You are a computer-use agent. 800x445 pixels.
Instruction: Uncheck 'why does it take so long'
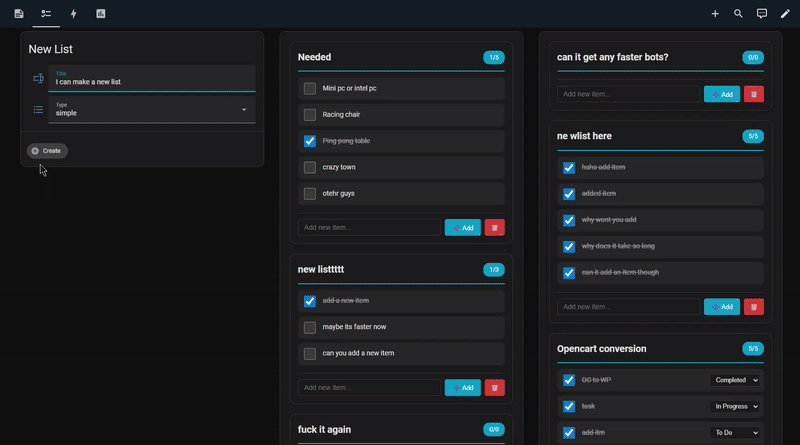tap(569, 246)
